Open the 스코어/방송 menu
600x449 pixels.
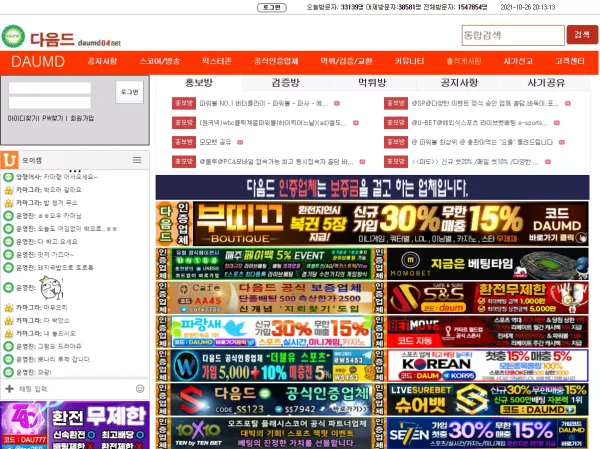(160, 61)
